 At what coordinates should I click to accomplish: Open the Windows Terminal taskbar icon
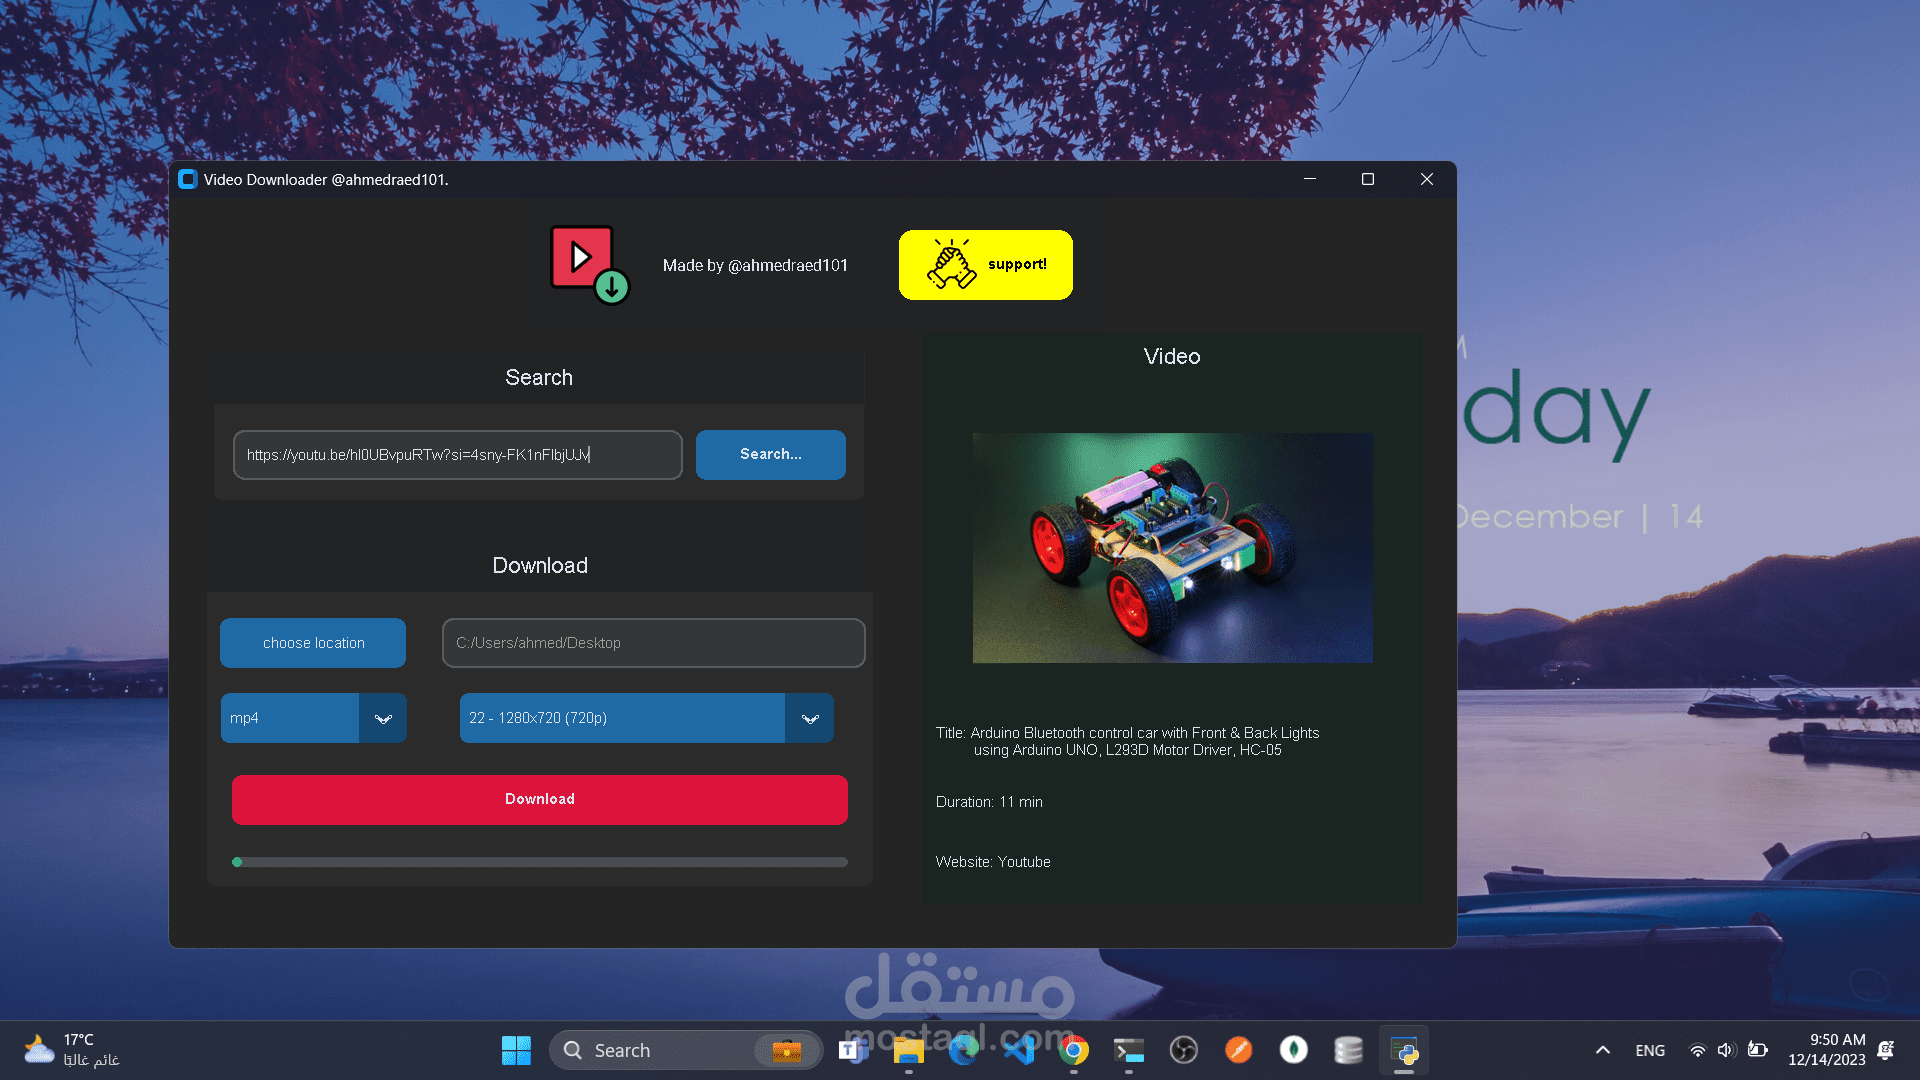(x=1129, y=1050)
